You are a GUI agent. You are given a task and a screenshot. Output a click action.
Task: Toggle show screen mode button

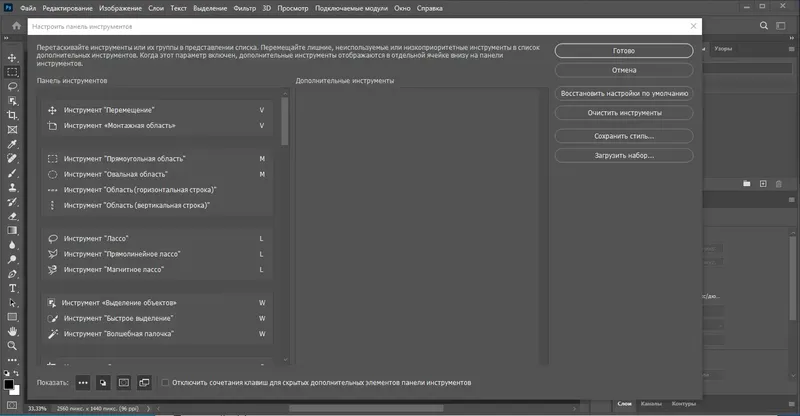pos(144,382)
